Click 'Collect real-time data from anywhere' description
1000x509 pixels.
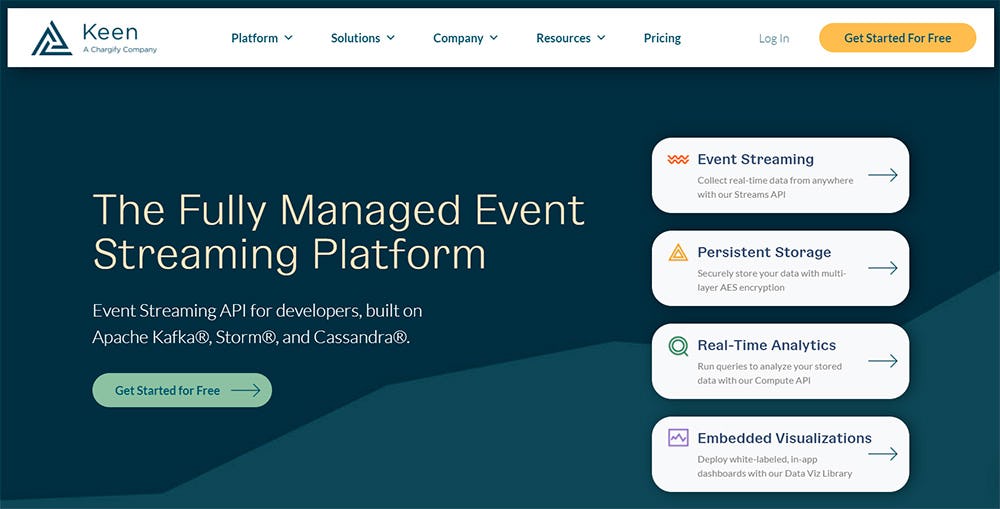[775, 181]
